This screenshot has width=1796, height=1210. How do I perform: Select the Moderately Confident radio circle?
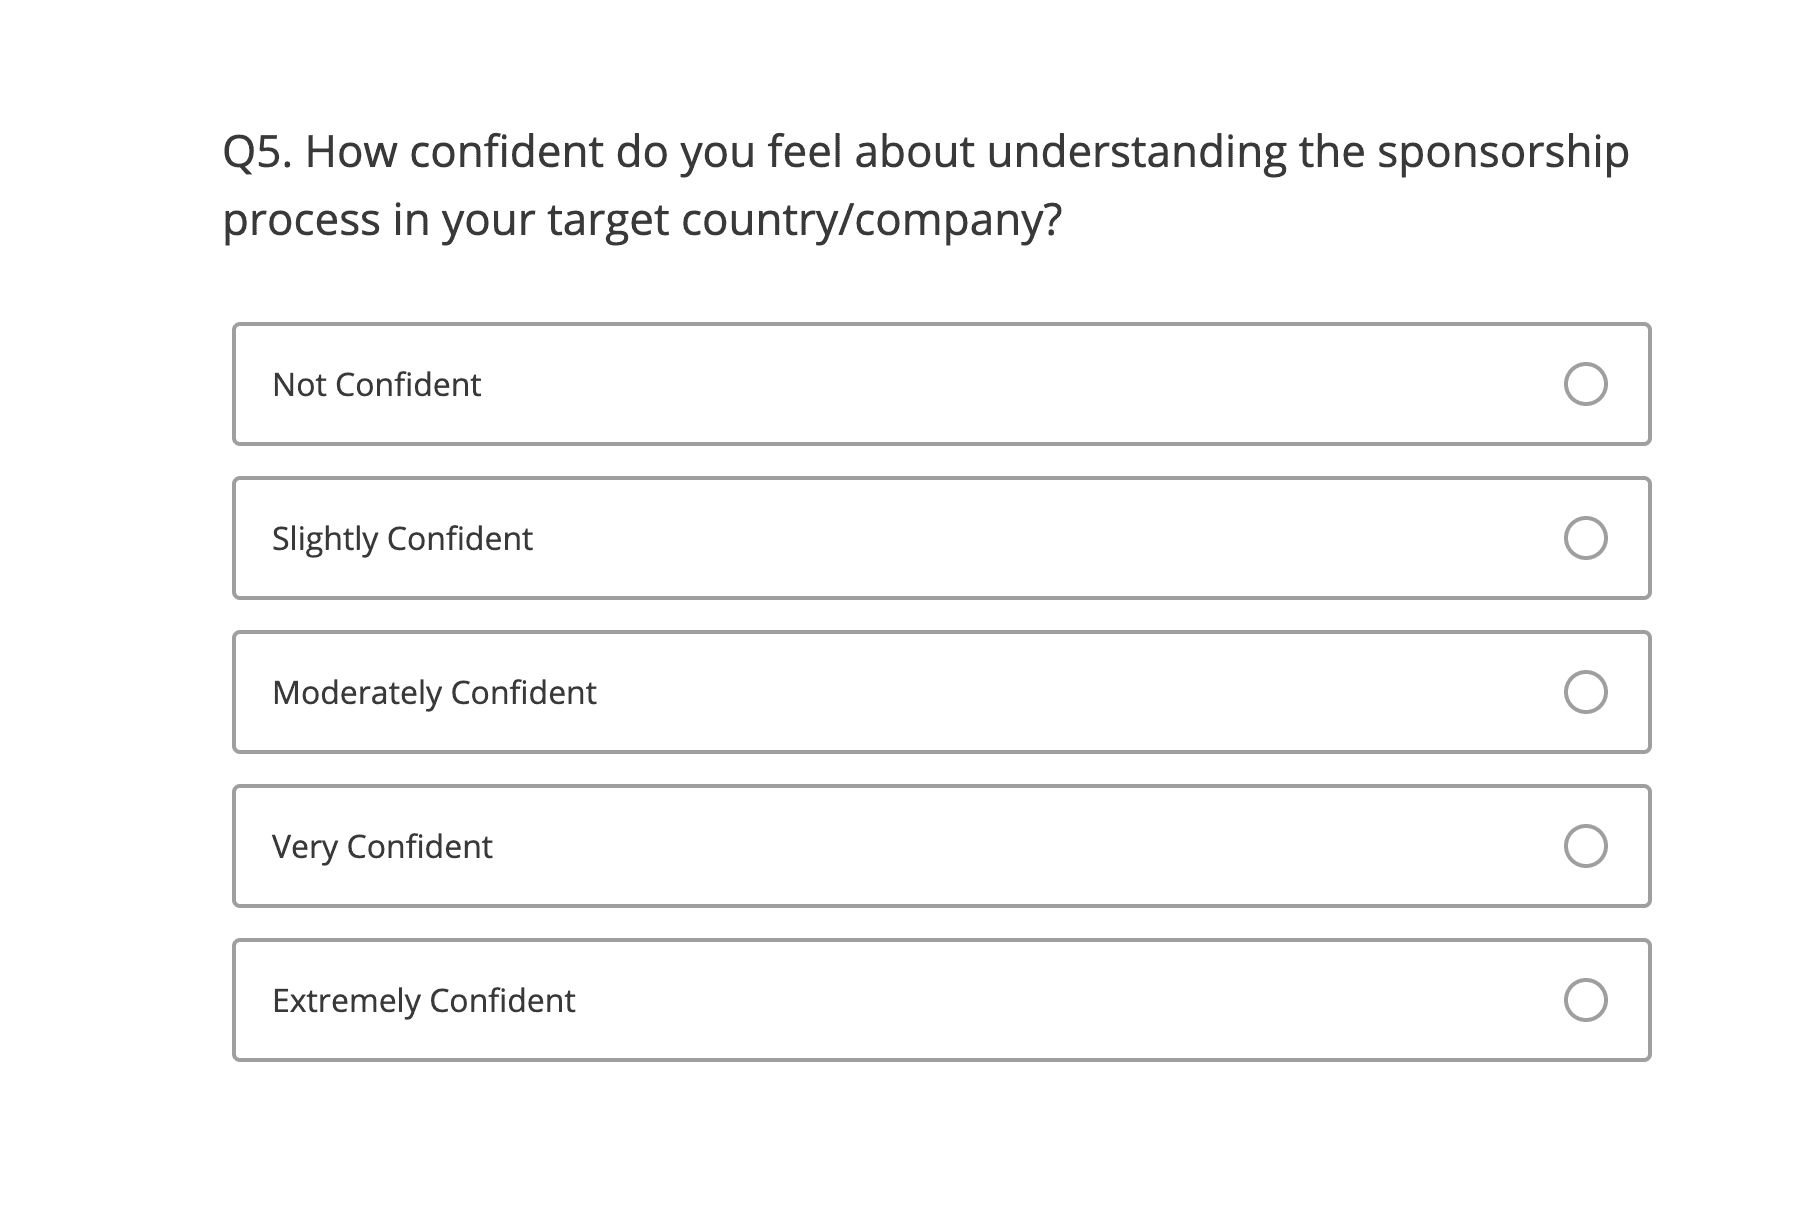(x=1585, y=692)
